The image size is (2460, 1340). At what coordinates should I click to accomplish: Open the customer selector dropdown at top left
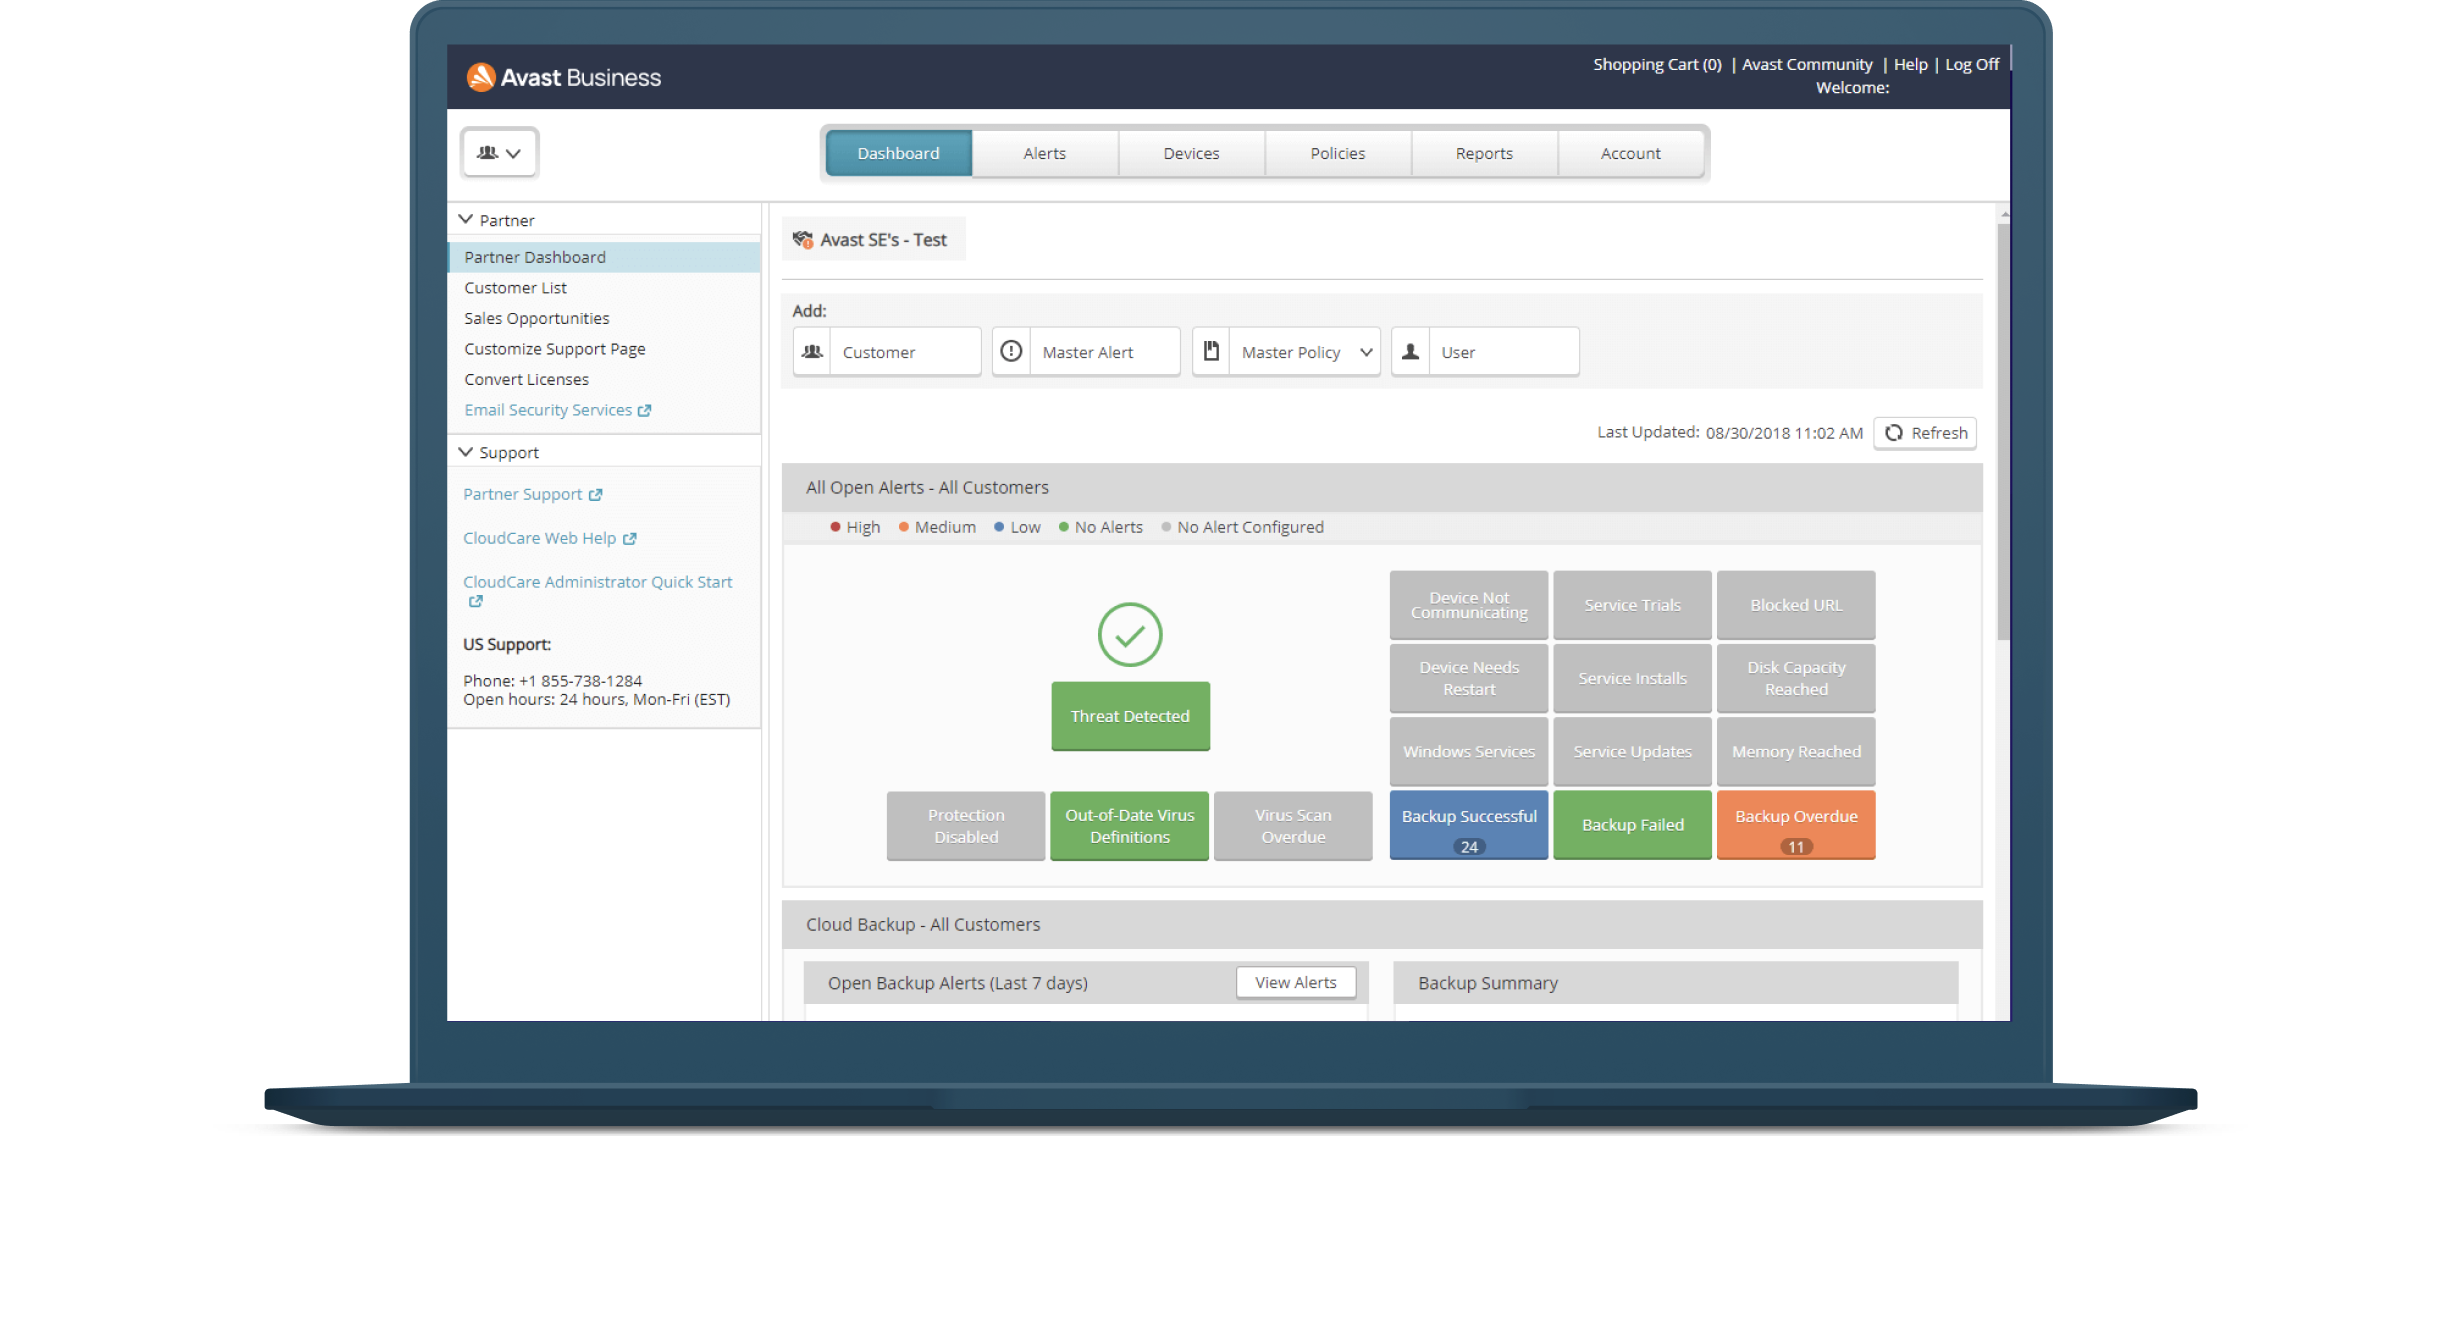point(499,153)
